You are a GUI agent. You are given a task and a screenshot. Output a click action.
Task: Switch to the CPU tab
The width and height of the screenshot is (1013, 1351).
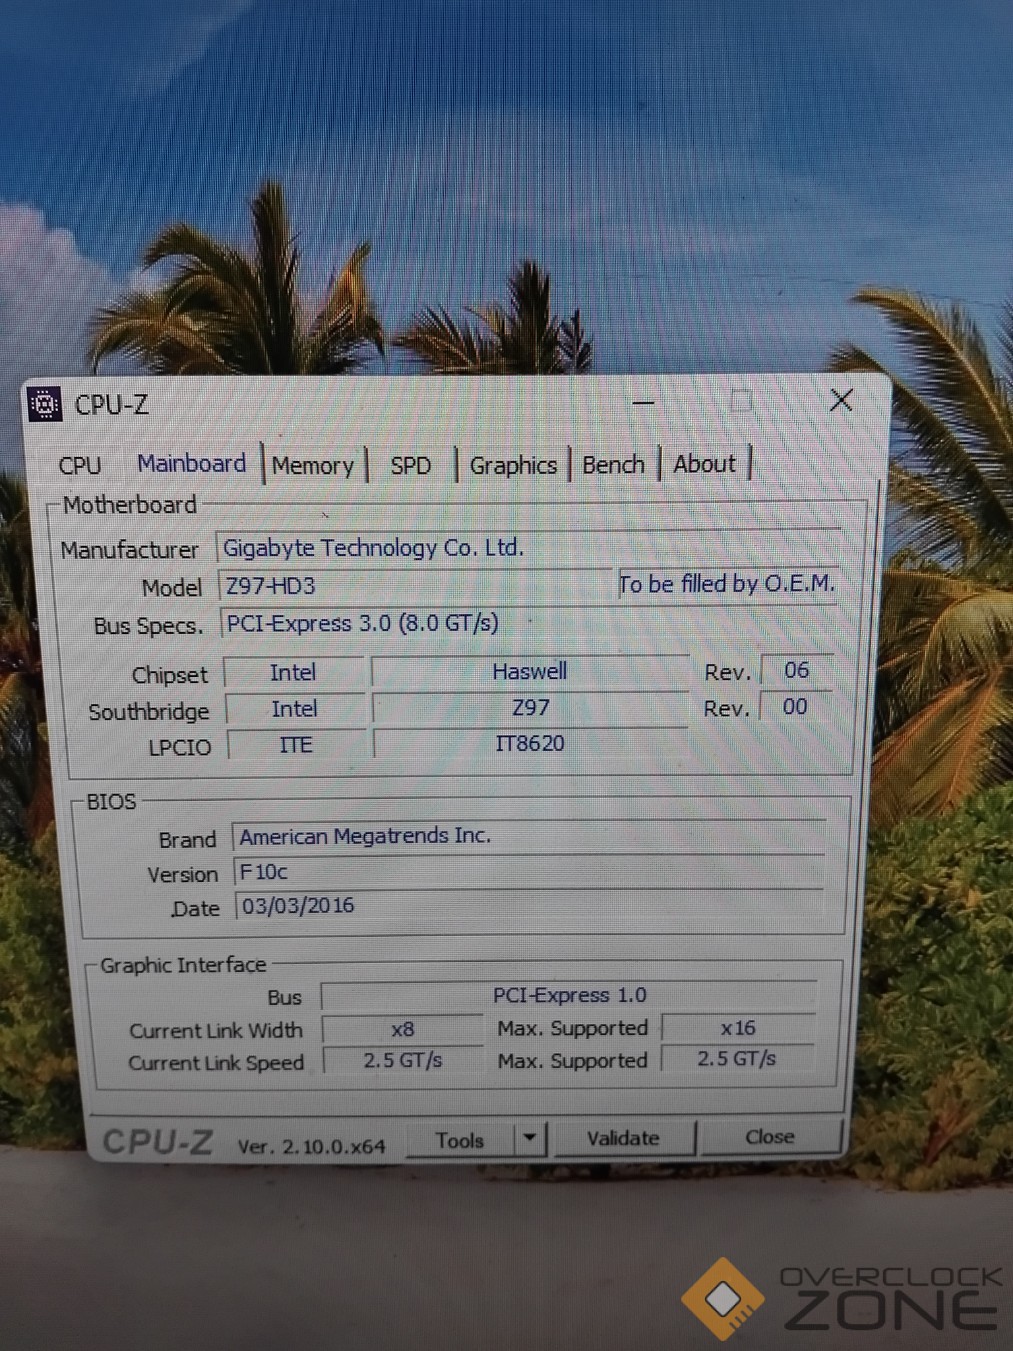point(79,465)
